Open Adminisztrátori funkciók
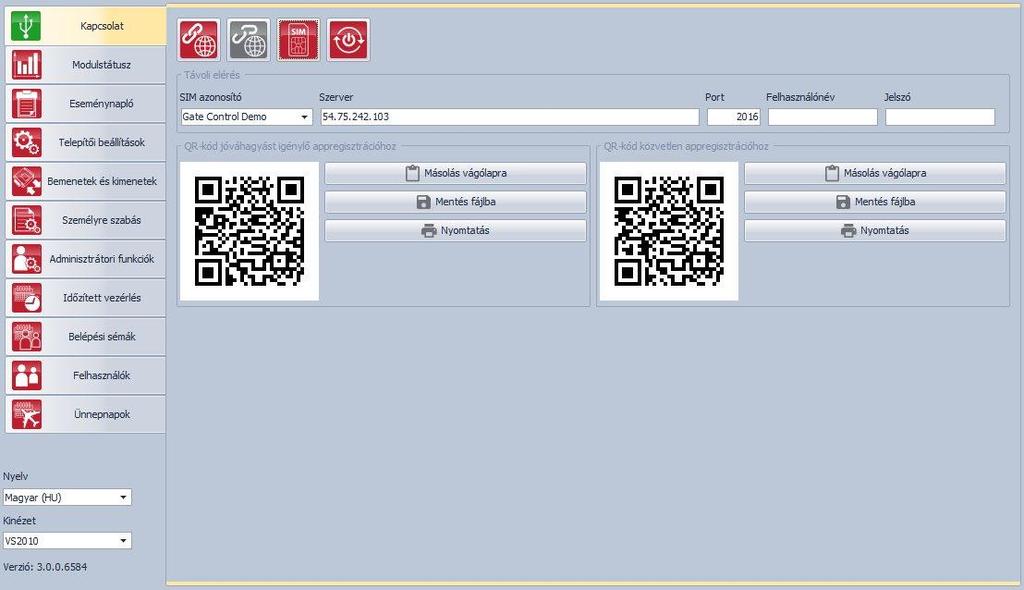Screen dimensions: 1024x590 click(86, 259)
